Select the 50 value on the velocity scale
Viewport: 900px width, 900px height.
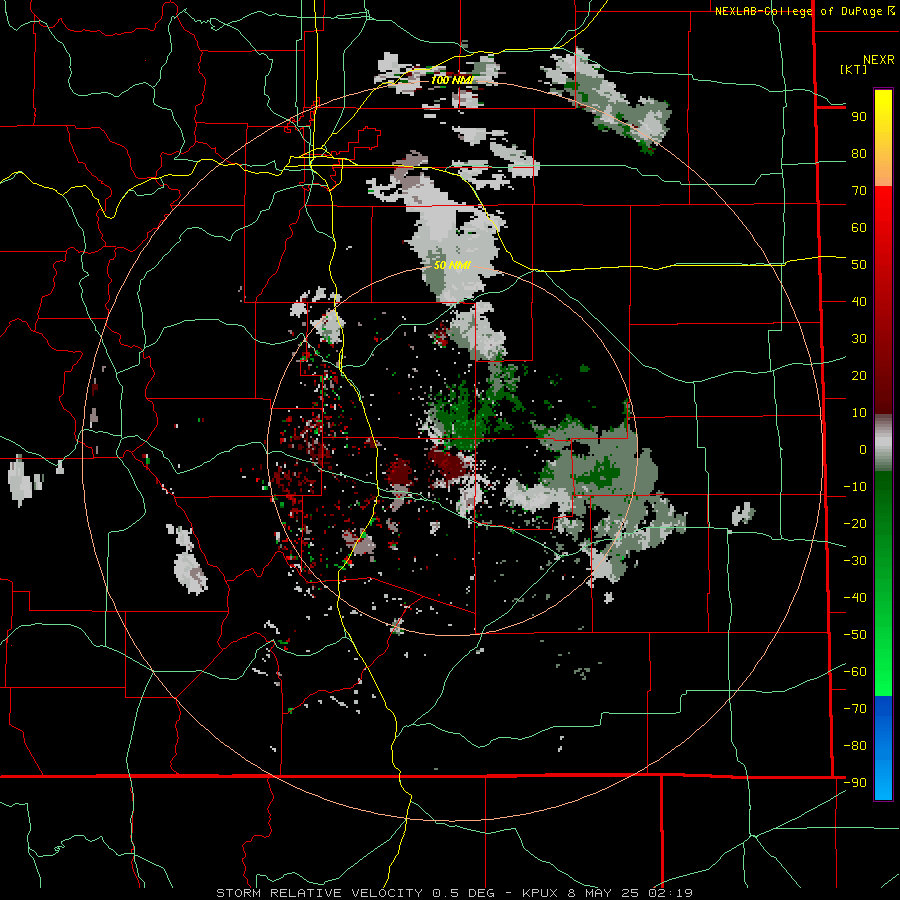coord(859,265)
